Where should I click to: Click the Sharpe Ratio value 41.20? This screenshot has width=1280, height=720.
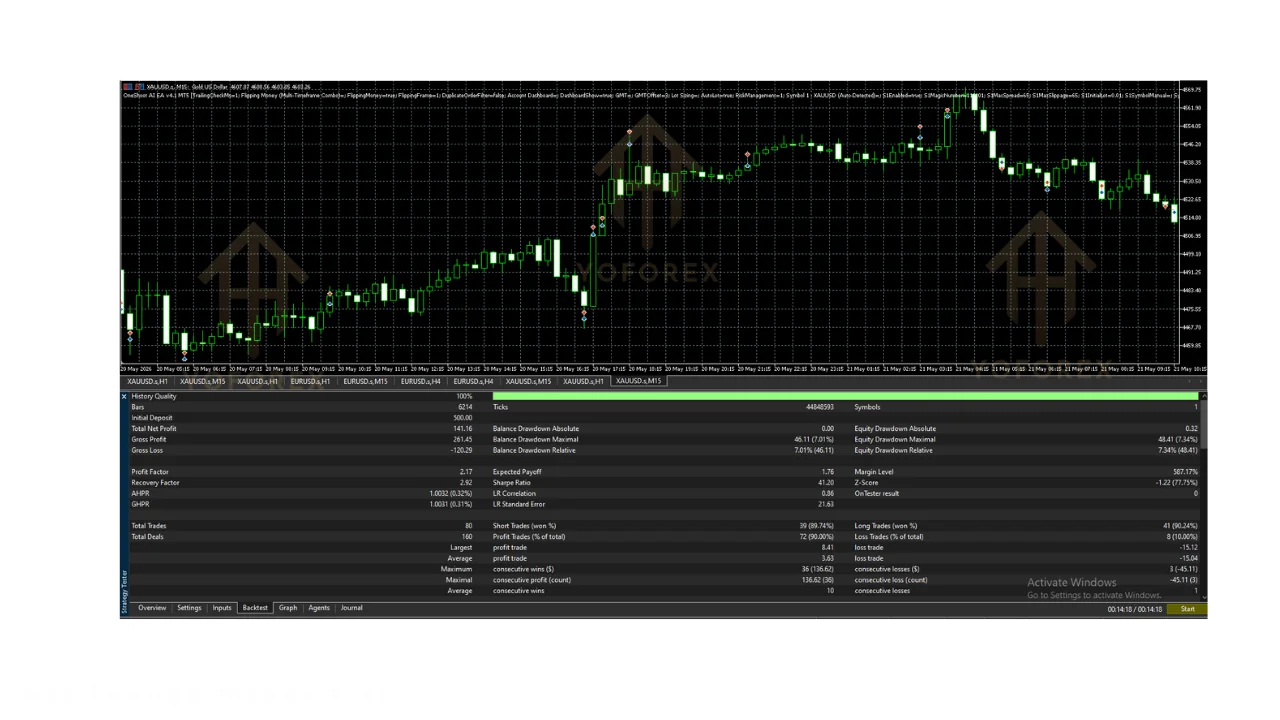click(826, 483)
